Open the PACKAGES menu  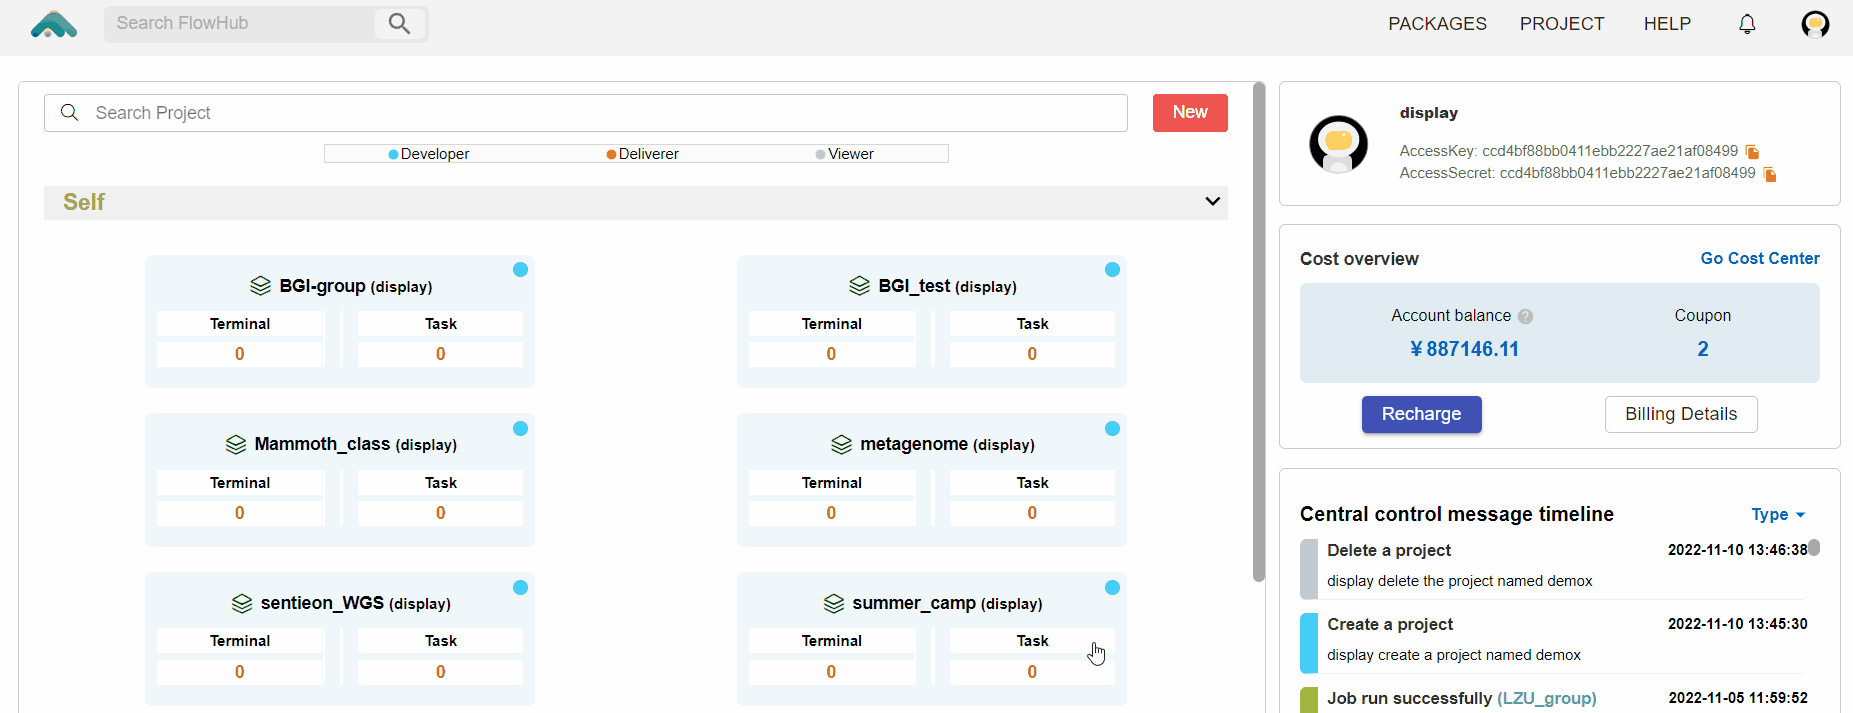pos(1437,24)
